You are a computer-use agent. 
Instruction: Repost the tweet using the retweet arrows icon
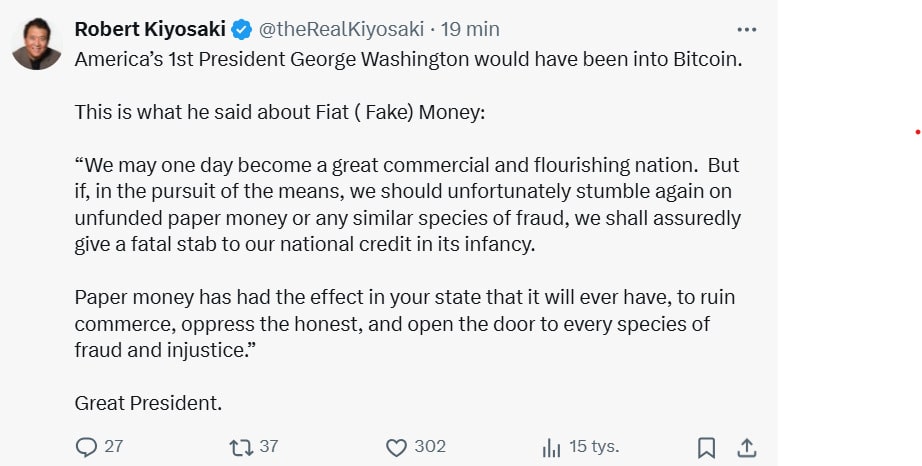point(241,447)
